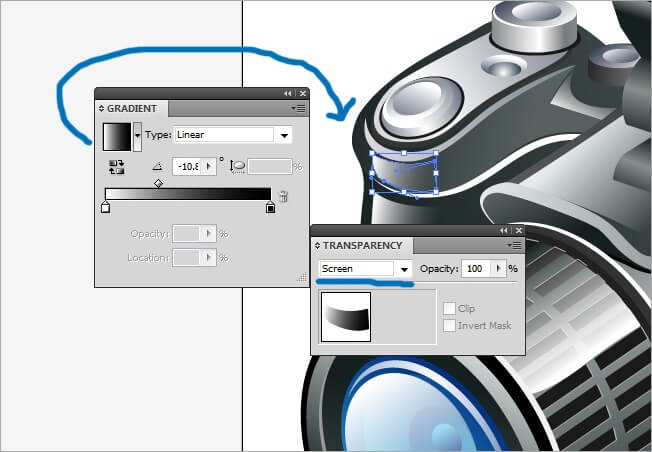Close the Gradient panel
This screenshot has width=652, height=452.
click(x=303, y=94)
